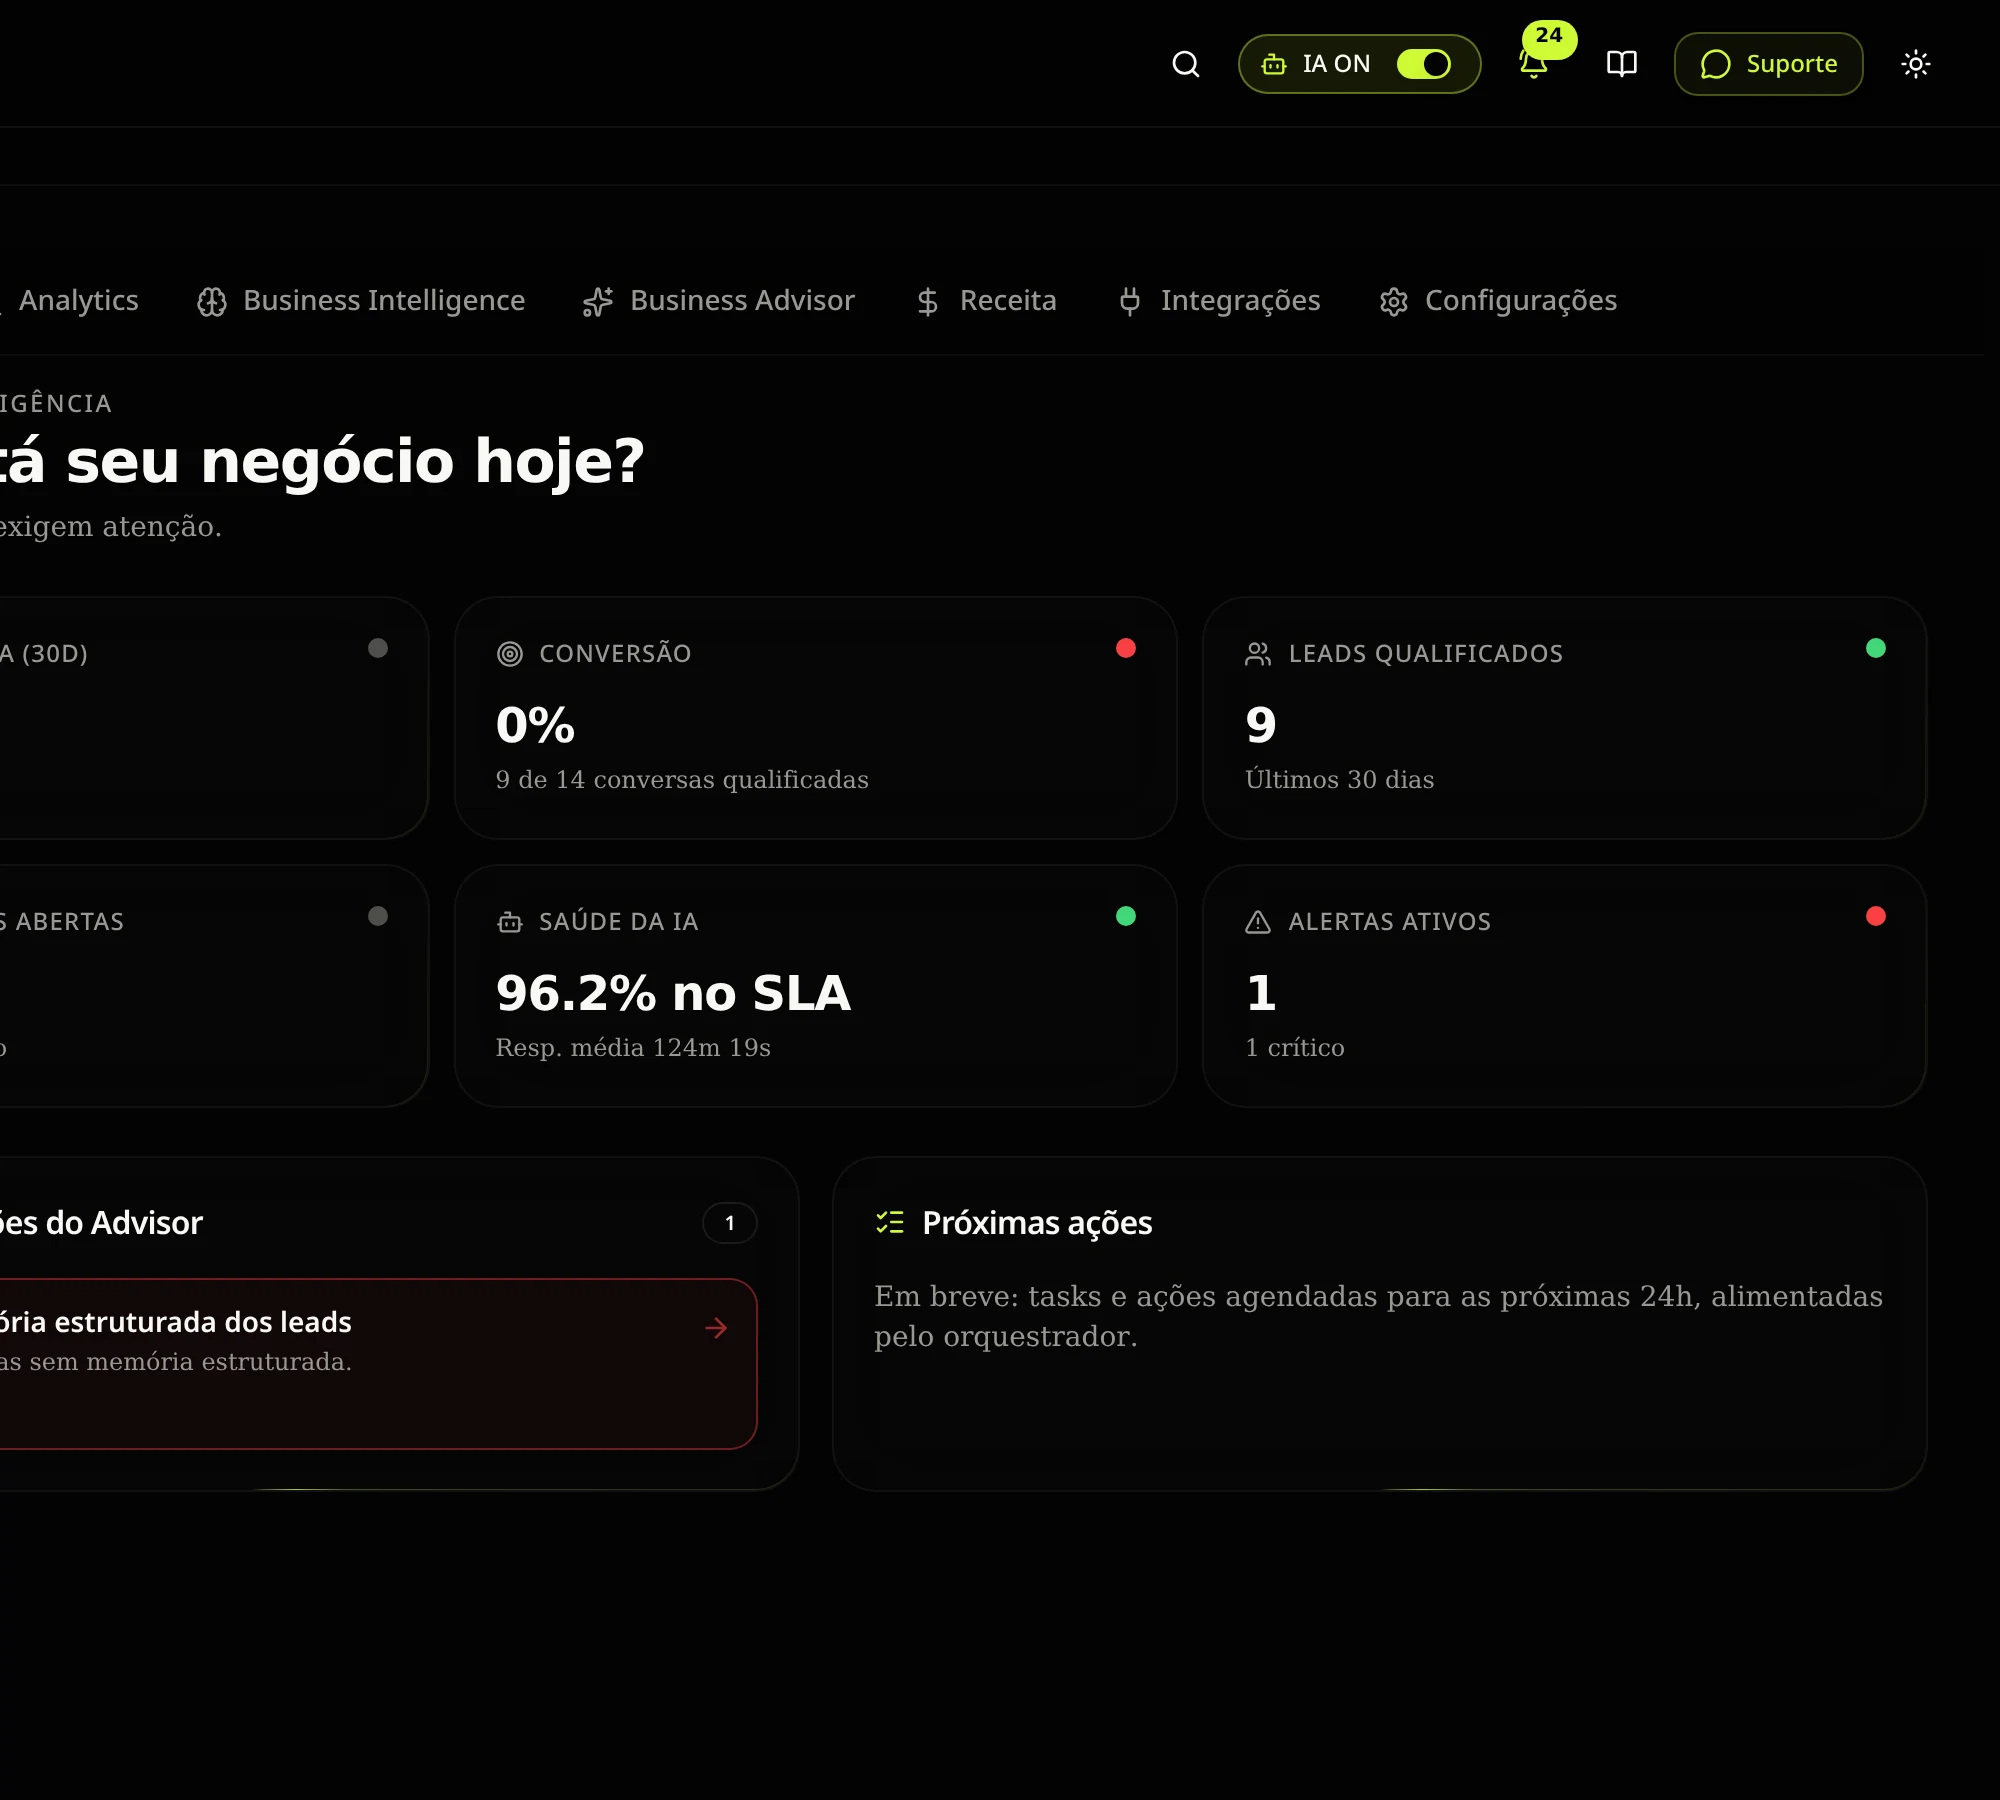Open the search magnifier icon
Image resolution: width=2000 pixels, height=1800 pixels.
coord(1186,64)
